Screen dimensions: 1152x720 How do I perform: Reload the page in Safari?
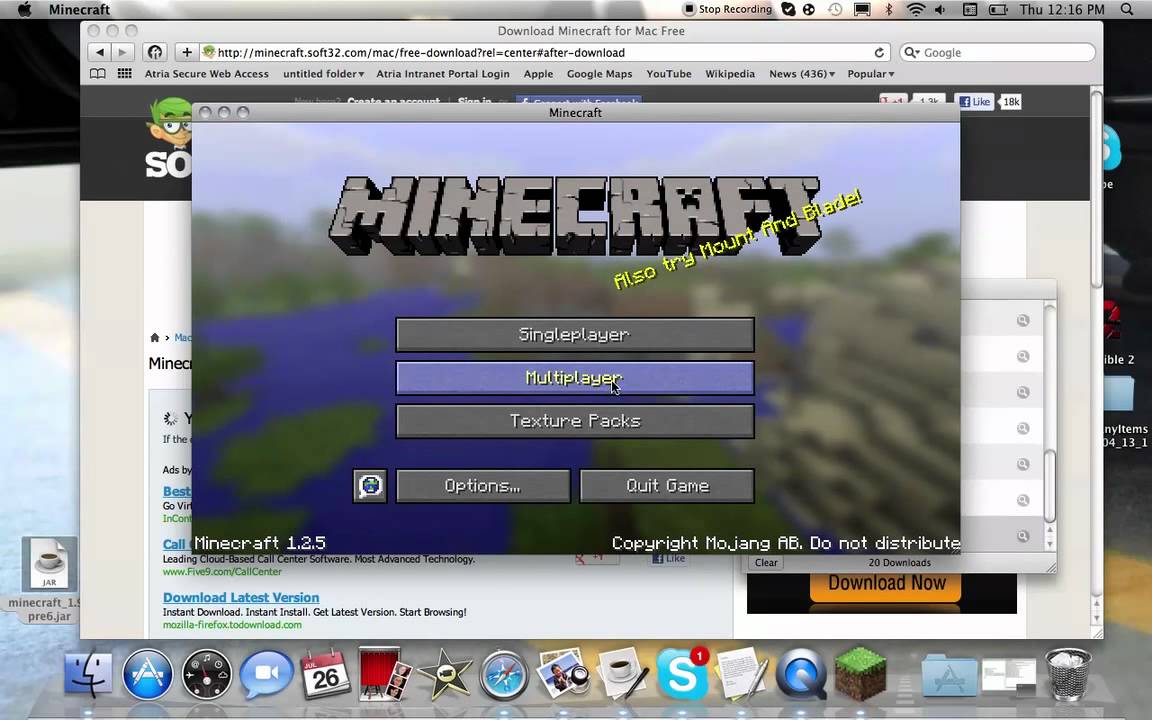pyautogui.click(x=879, y=53)
